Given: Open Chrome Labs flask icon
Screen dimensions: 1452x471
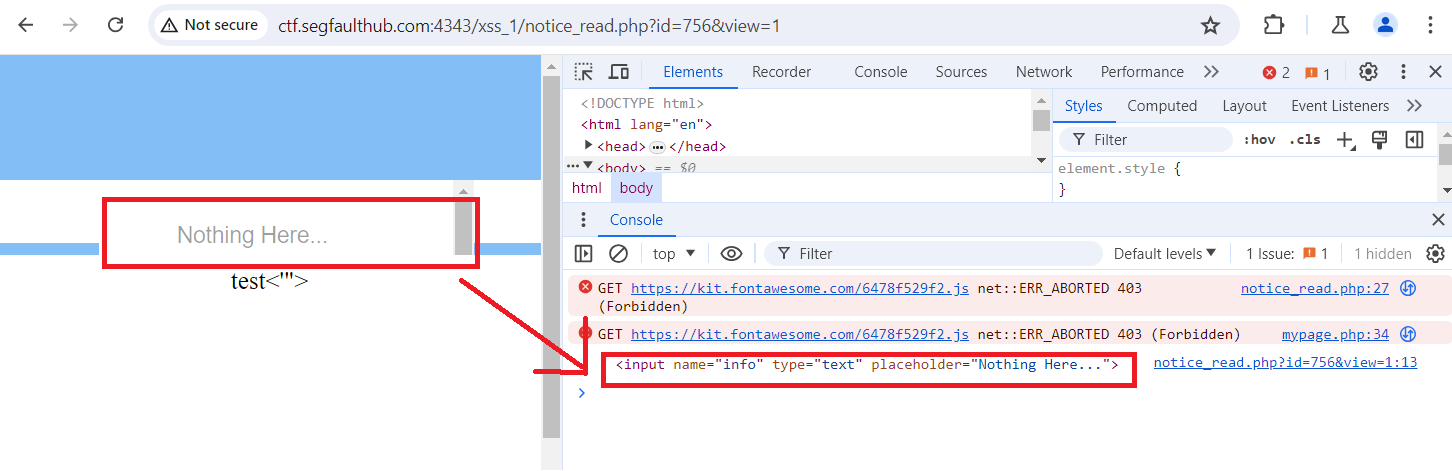Looking at the screenshot, I should coord(1339,25).
